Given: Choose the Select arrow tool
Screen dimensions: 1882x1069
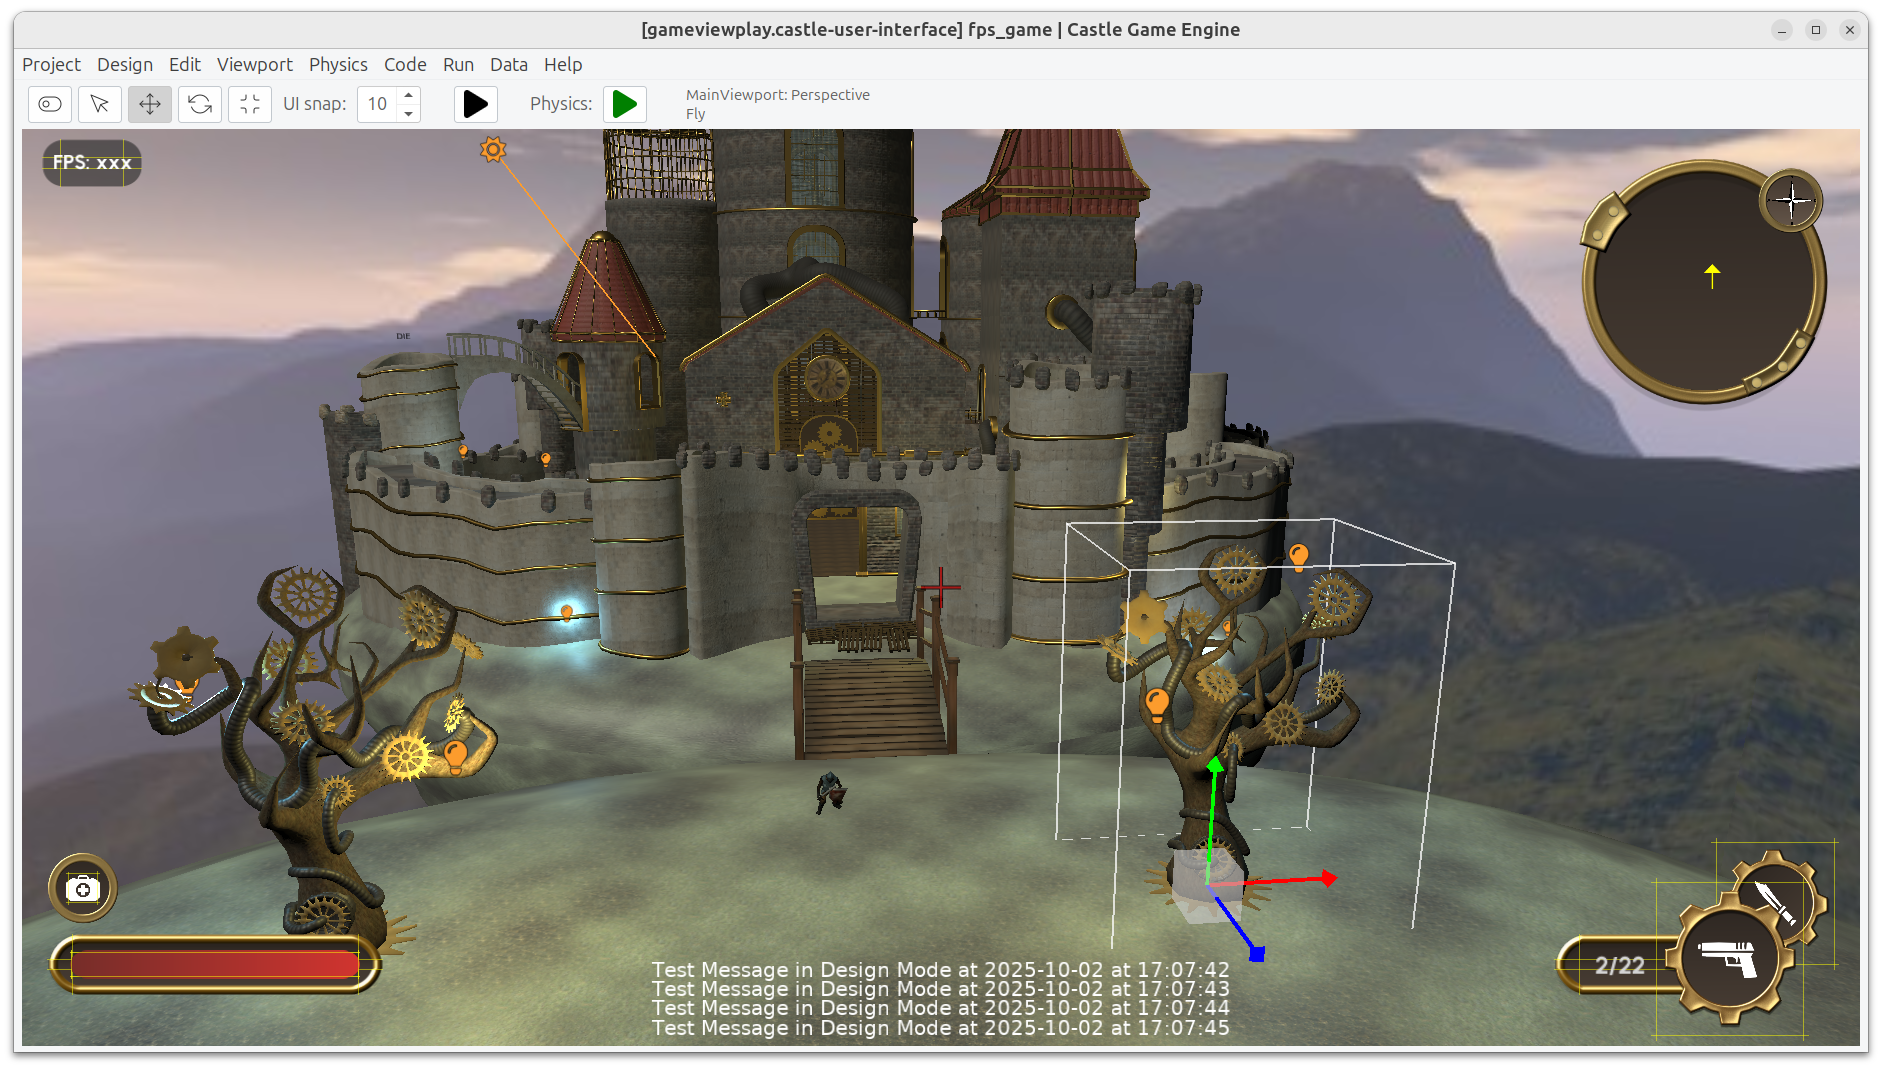Looking at the screenshot, I should coord(100,104).
